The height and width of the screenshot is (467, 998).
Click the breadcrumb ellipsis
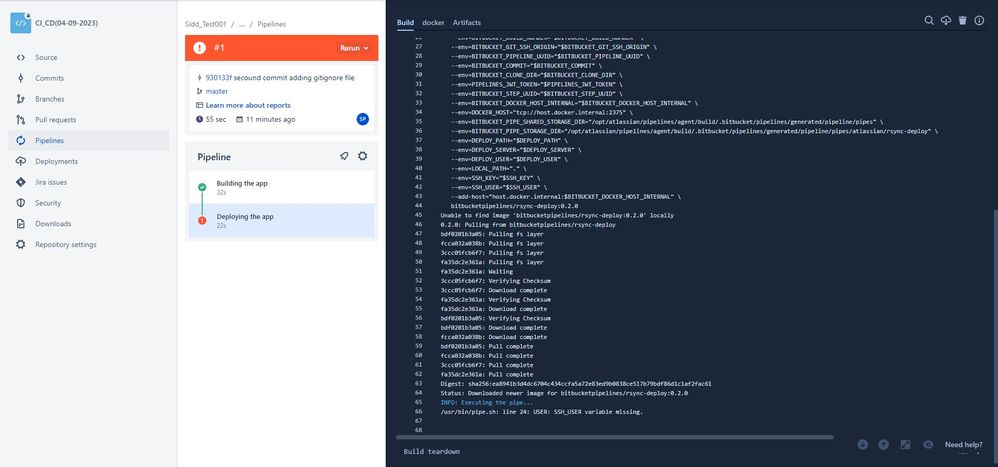(242, 24)
